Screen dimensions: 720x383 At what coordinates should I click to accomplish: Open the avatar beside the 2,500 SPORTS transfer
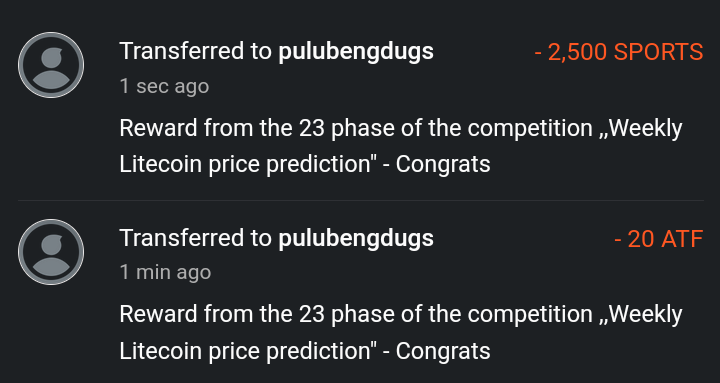(51, 65)
